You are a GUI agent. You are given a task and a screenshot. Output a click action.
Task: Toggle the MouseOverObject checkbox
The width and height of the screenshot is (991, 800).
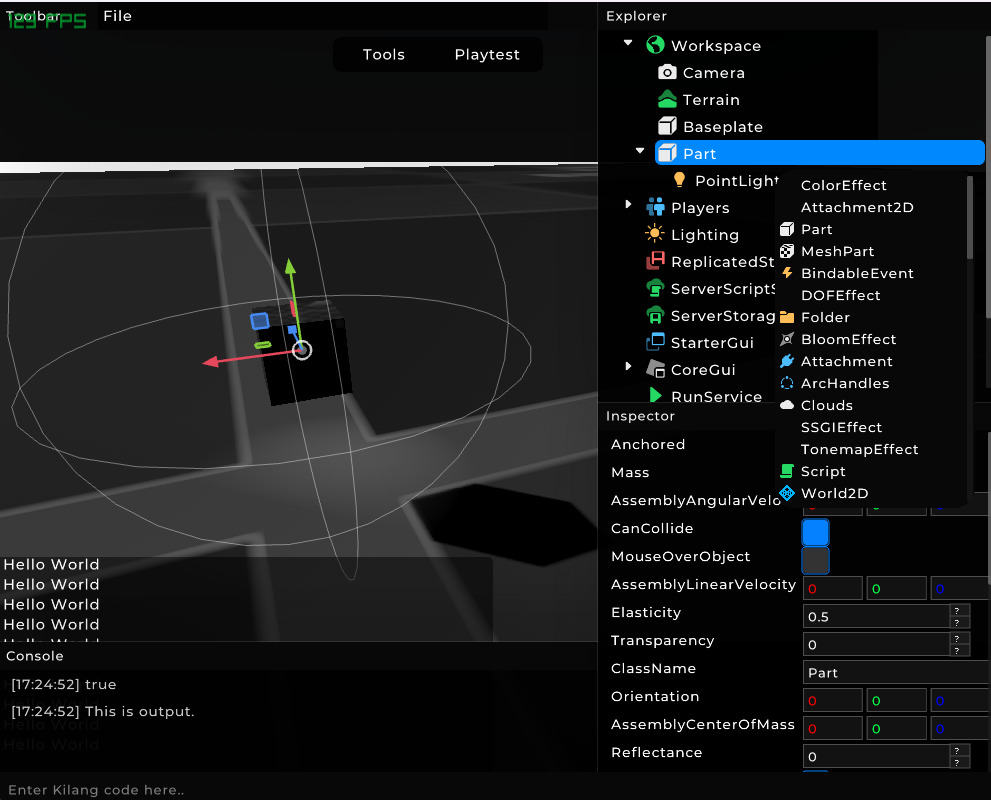[x=815, y=560]
